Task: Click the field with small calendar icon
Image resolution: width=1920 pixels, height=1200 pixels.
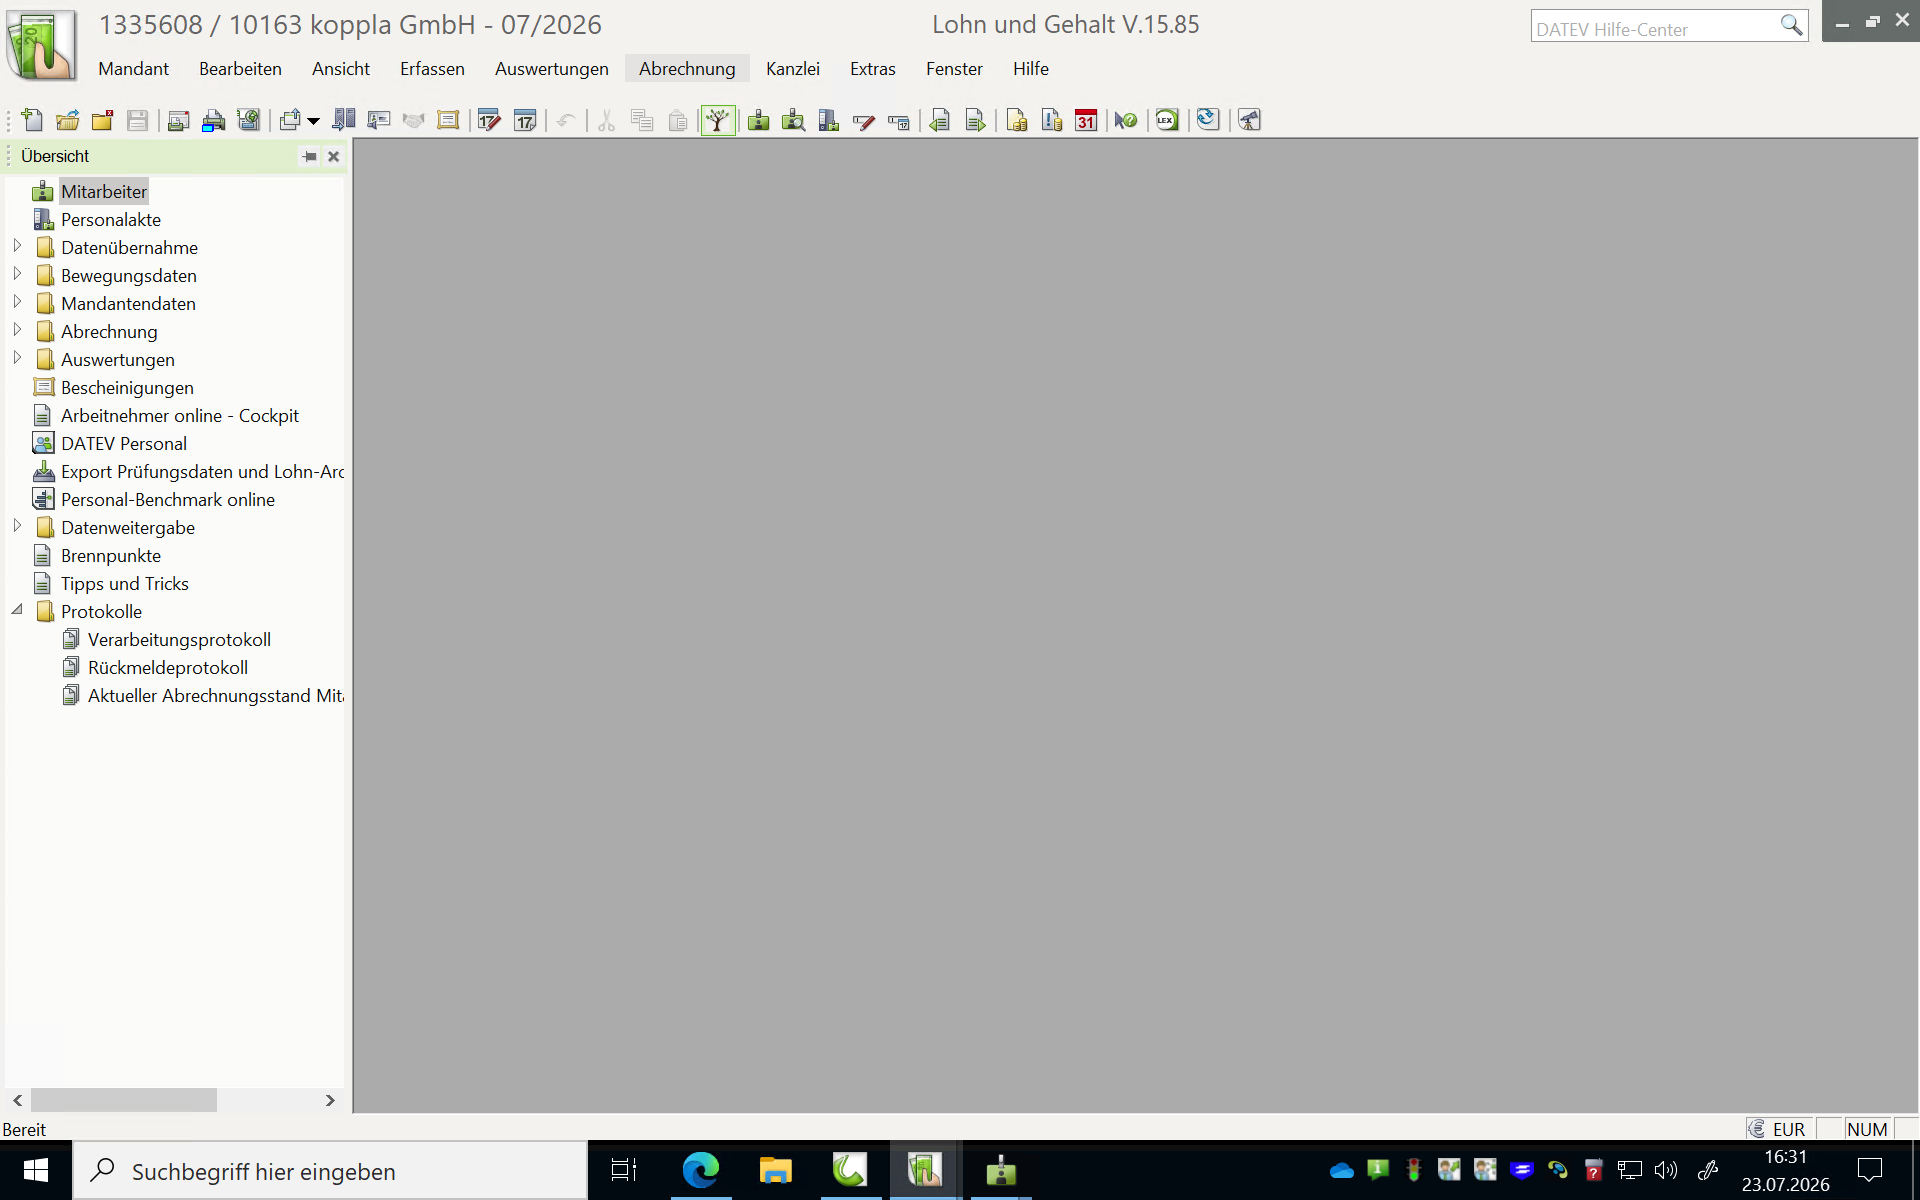Action: coord(899,121)
